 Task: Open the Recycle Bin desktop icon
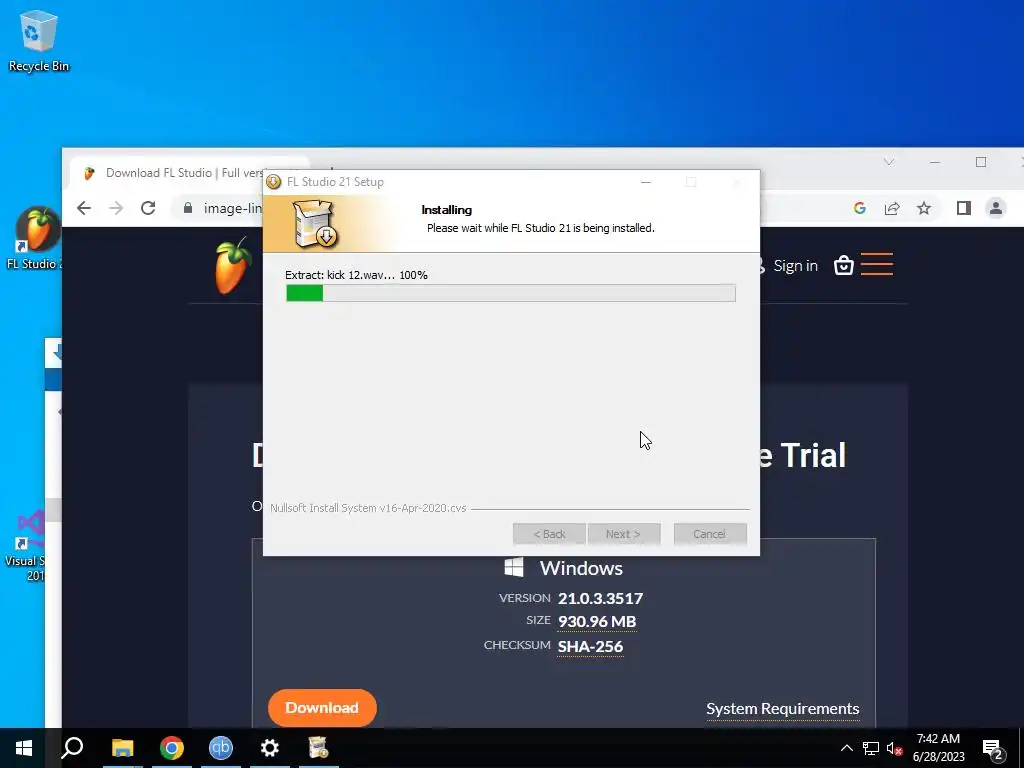[39, 40]
